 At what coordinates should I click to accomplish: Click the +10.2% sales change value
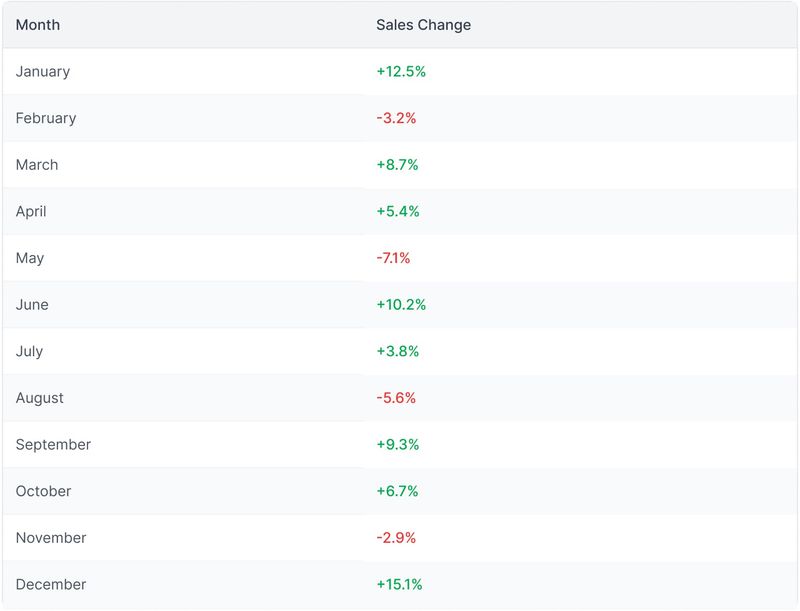click(401, 305)
